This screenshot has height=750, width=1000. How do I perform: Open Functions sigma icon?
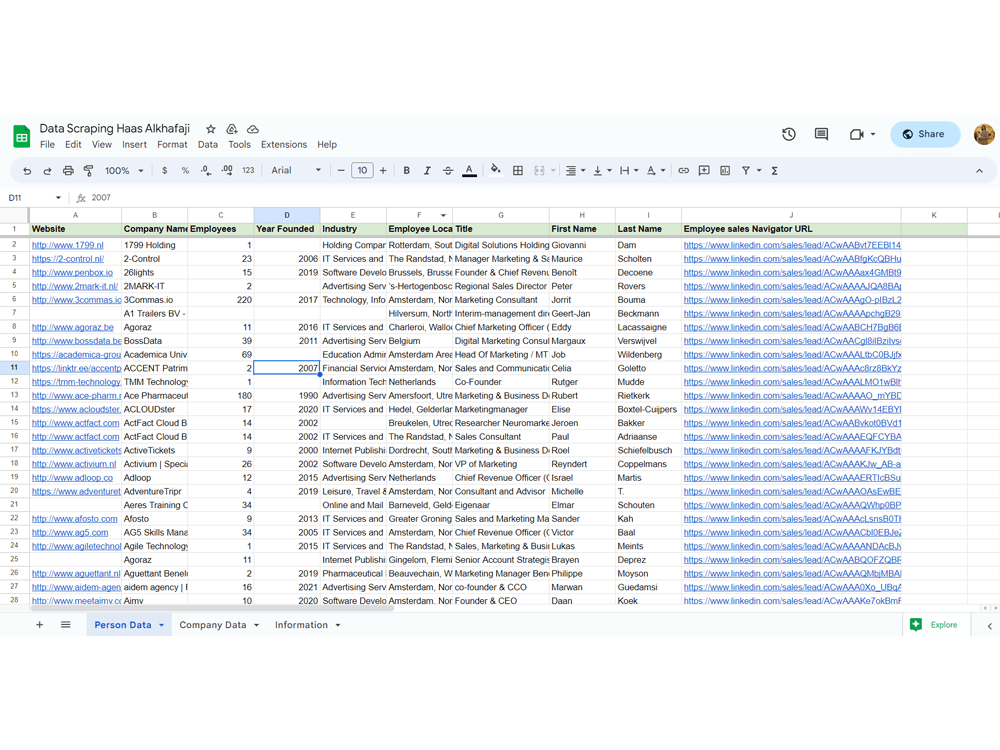coord(774,171)
